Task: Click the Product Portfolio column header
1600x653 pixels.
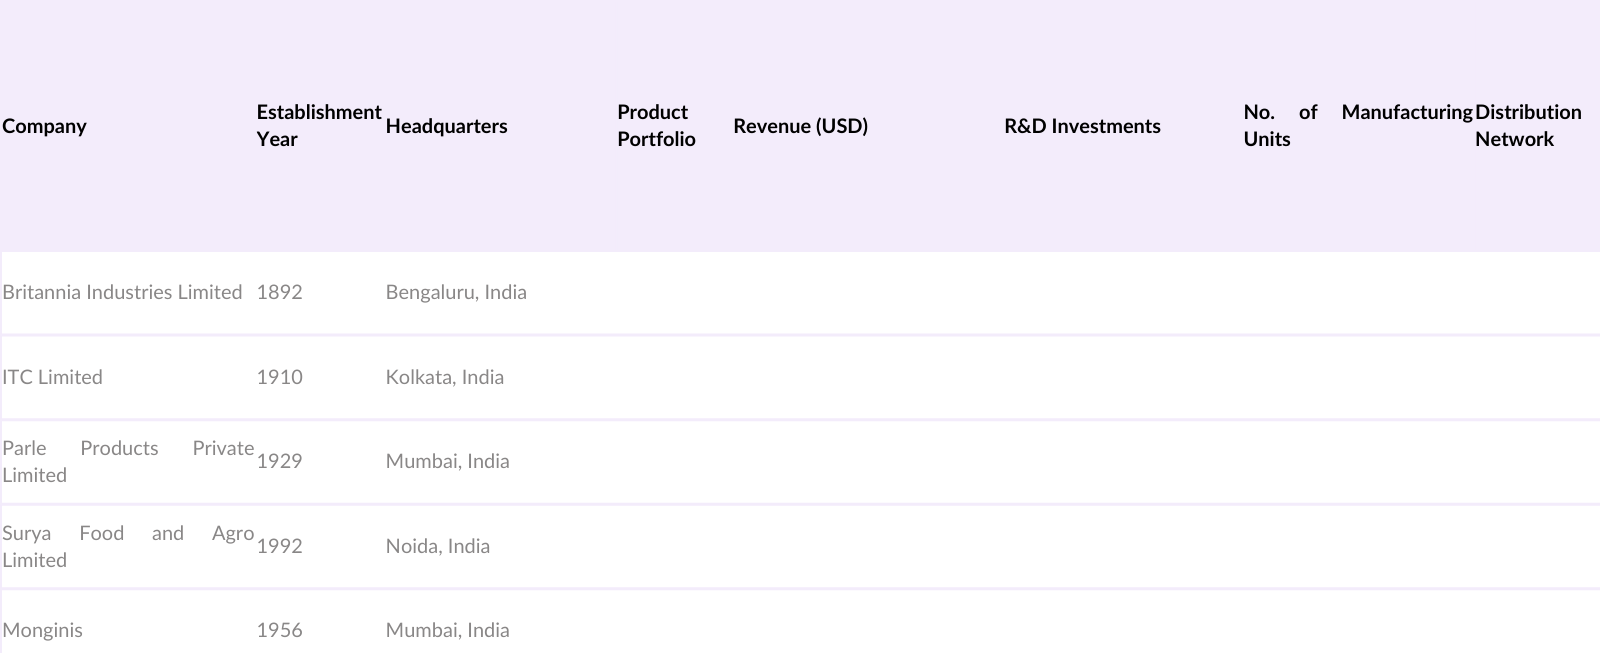Action: pyautogui.click(x=656, y=126)
